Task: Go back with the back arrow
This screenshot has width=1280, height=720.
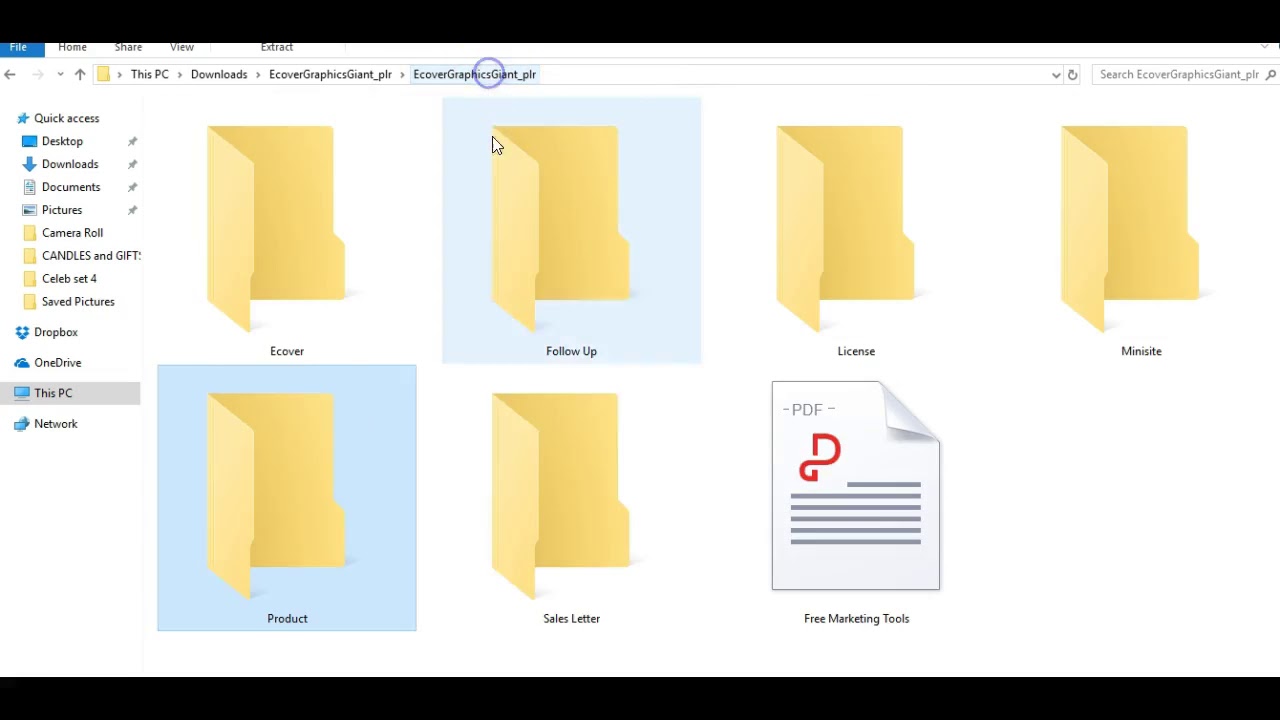Action: pyautogui.click(x=10, y=74)
